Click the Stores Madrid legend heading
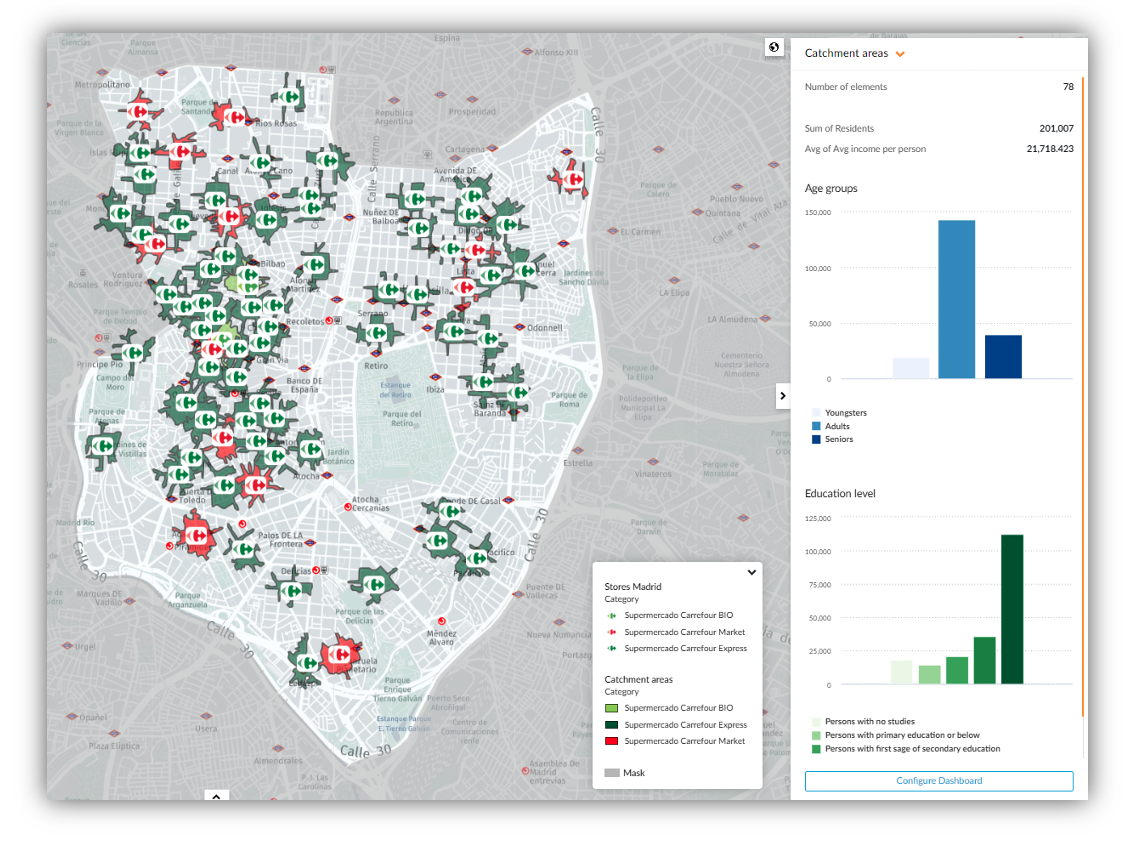The width and height of the screenshot is (1139, 843). (x=633, y=587)
